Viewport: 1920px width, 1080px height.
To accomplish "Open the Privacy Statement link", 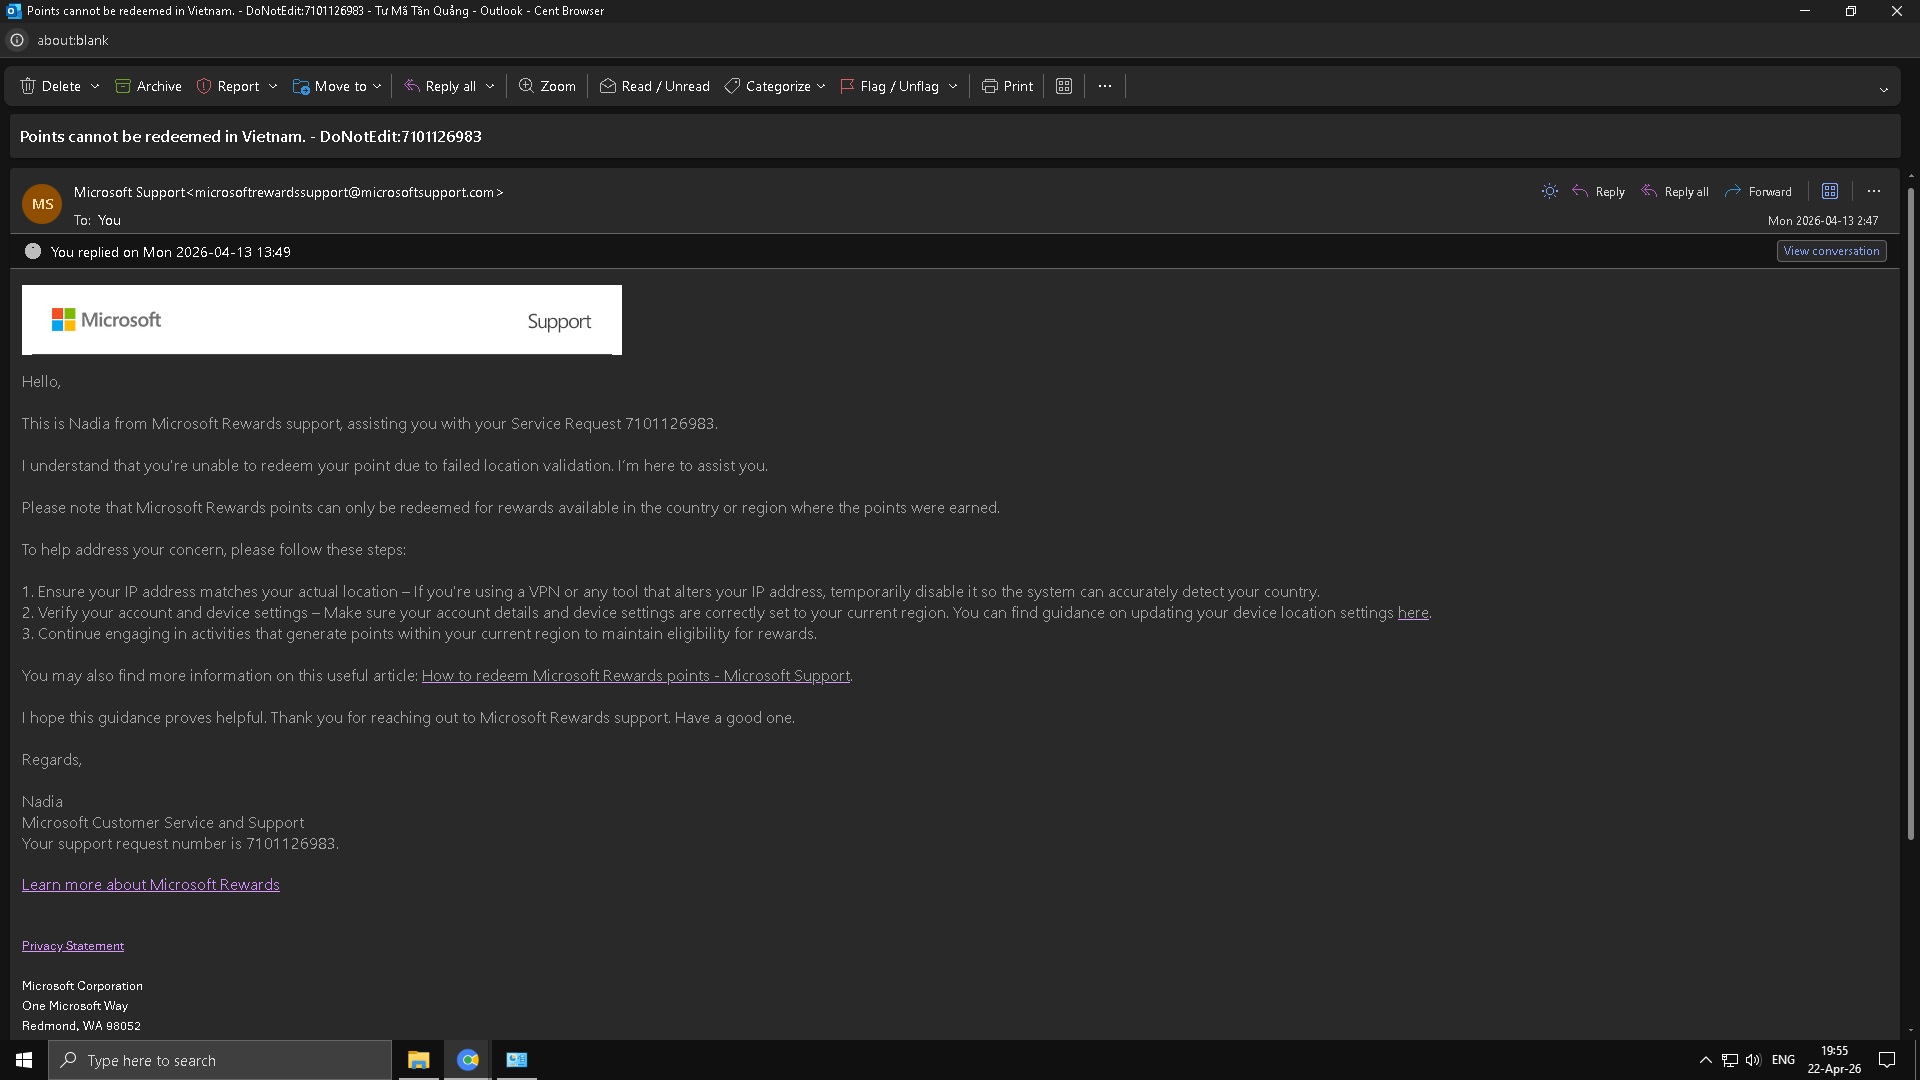I will click(73, 946).
